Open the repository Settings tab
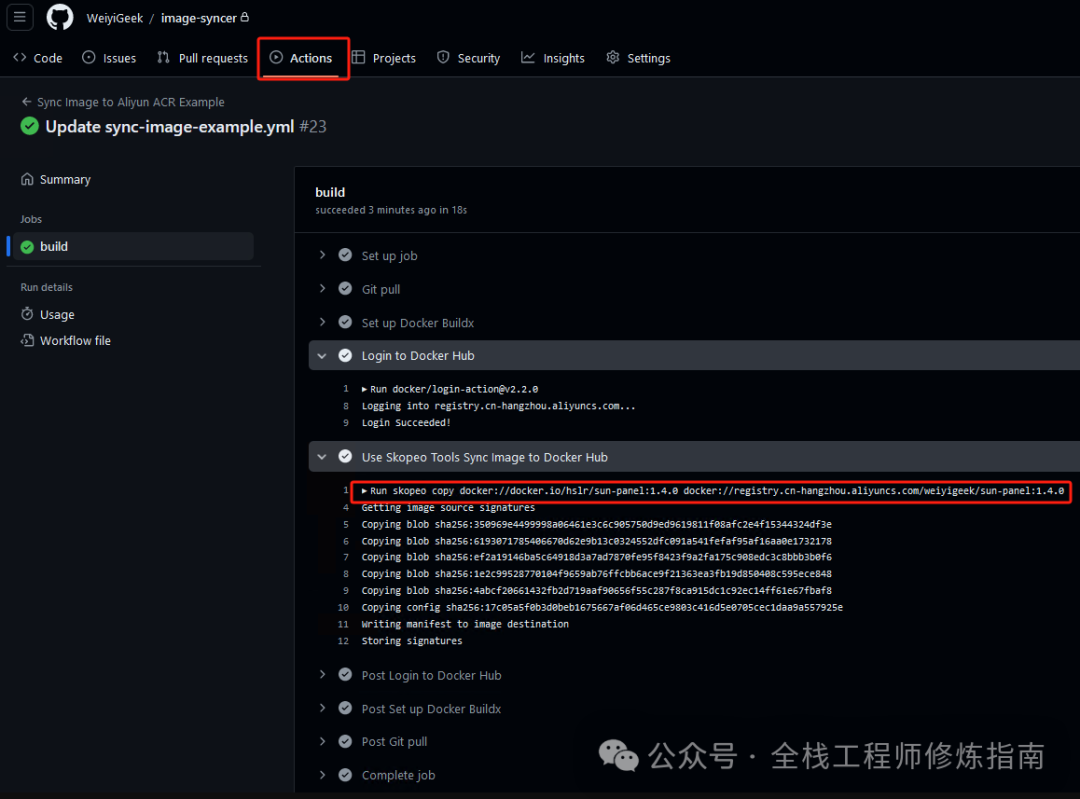1080x799 pixels. point(638,58)
